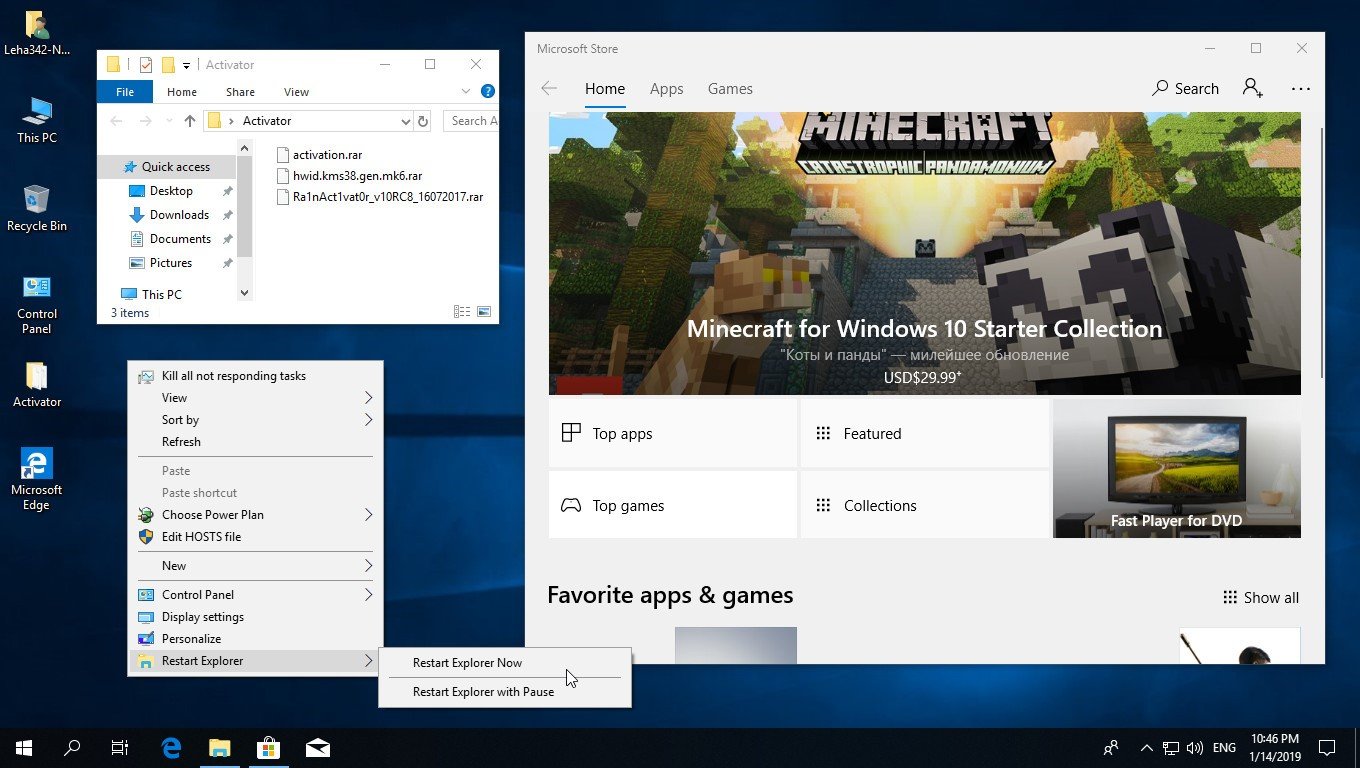
Task: Click Properties icon in Explorer title bar
Action: pos(145,65)
